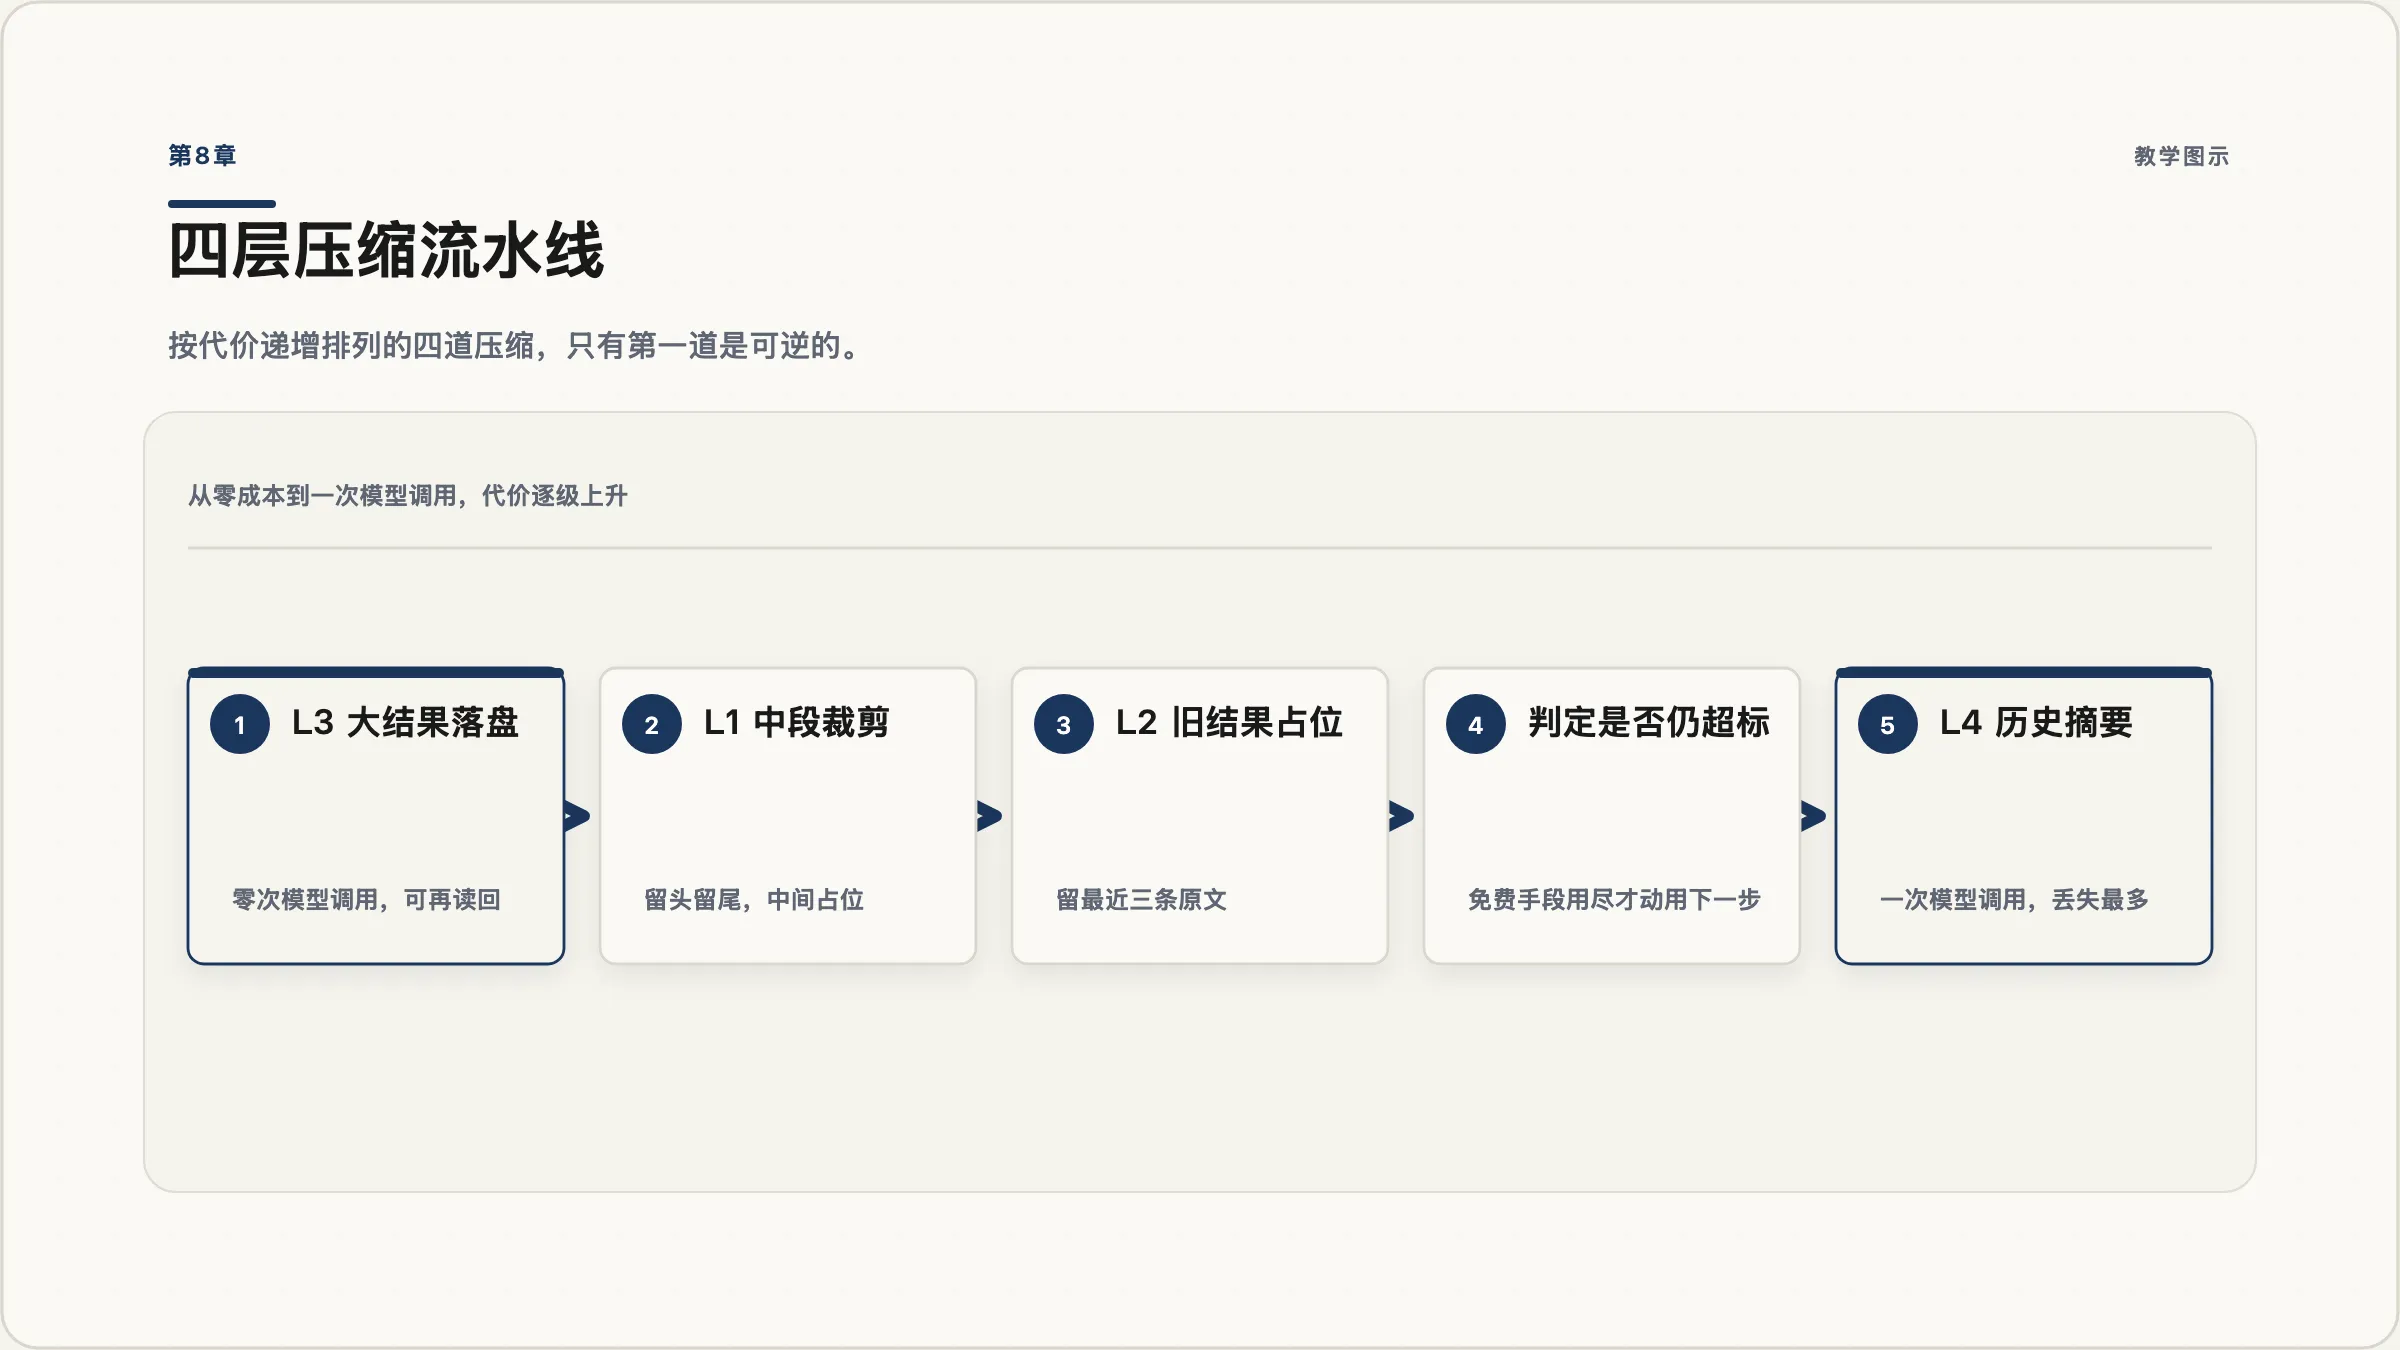Image resolution: width=2400 pixels, height=1350 pixels.
Task: Click the text 免费手段用尽才动用下一步
Action: (x=1614, y=899)
